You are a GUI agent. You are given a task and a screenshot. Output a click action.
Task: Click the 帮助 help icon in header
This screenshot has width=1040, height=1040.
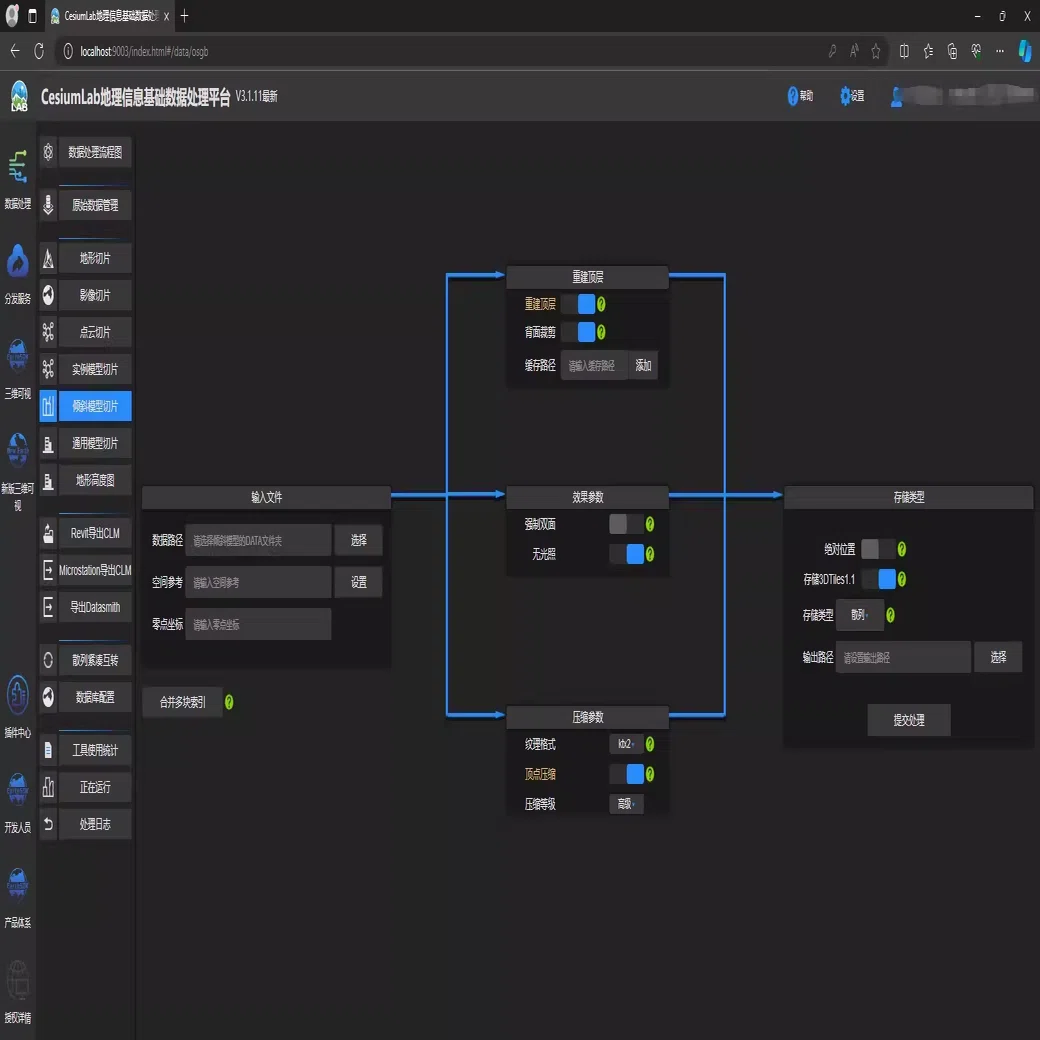click(x=793, y=96)
